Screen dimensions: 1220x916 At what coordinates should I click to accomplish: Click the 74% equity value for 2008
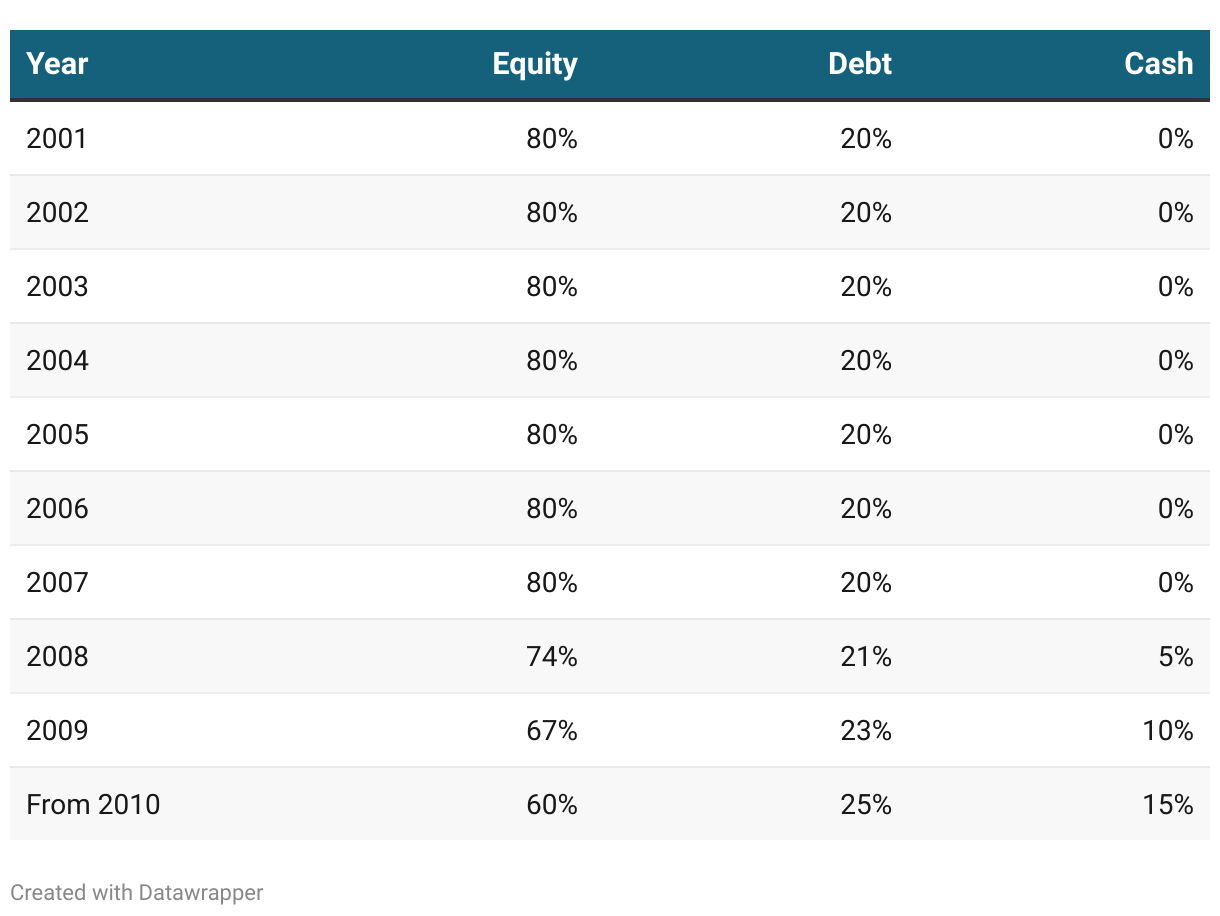(x=552, y=656)
